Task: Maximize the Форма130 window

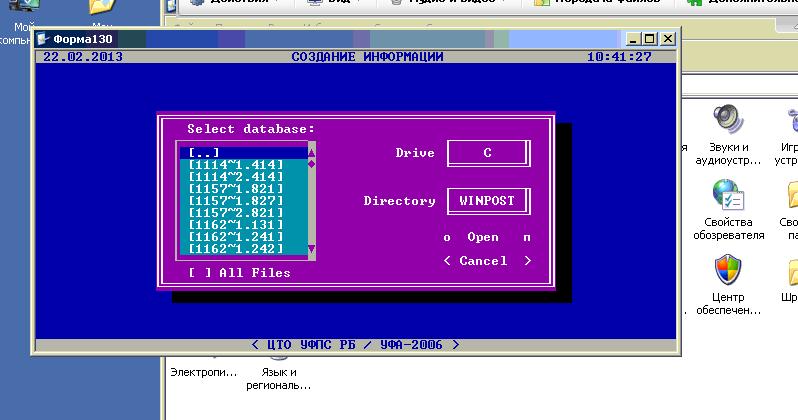Action: tap(649, 39)
